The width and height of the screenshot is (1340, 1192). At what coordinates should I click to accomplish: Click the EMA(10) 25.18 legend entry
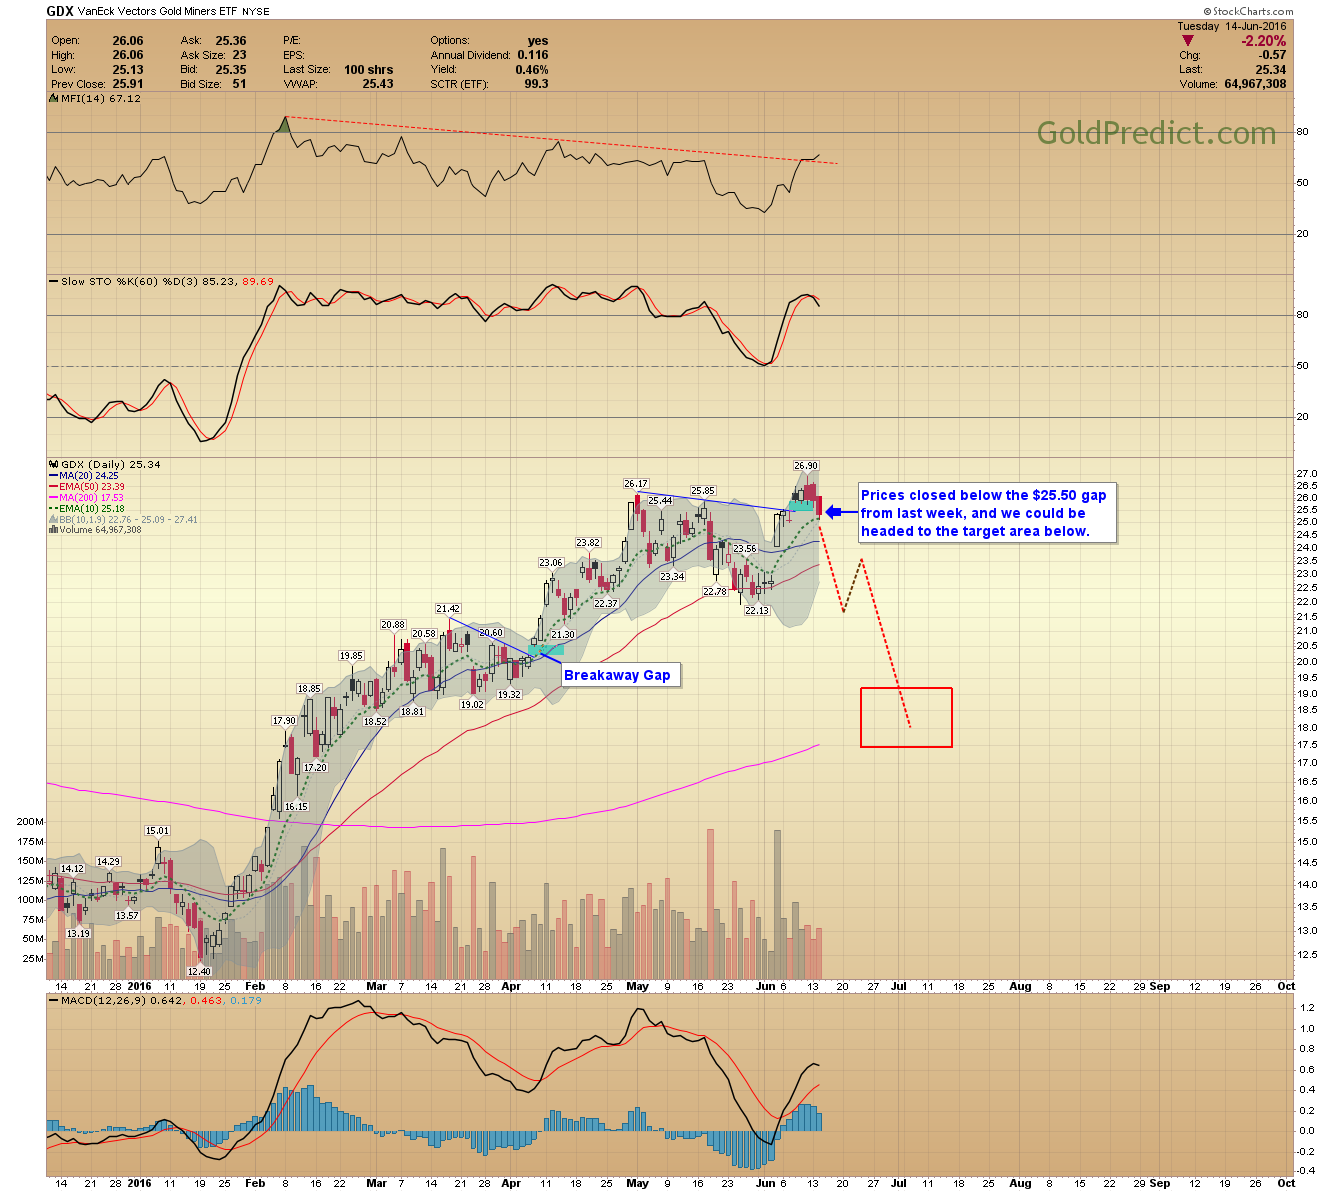tap(87, 509)
